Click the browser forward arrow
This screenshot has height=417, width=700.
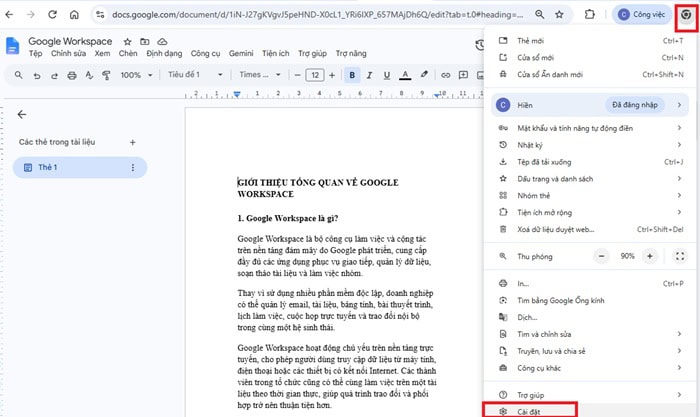click(x=30, y=15)
